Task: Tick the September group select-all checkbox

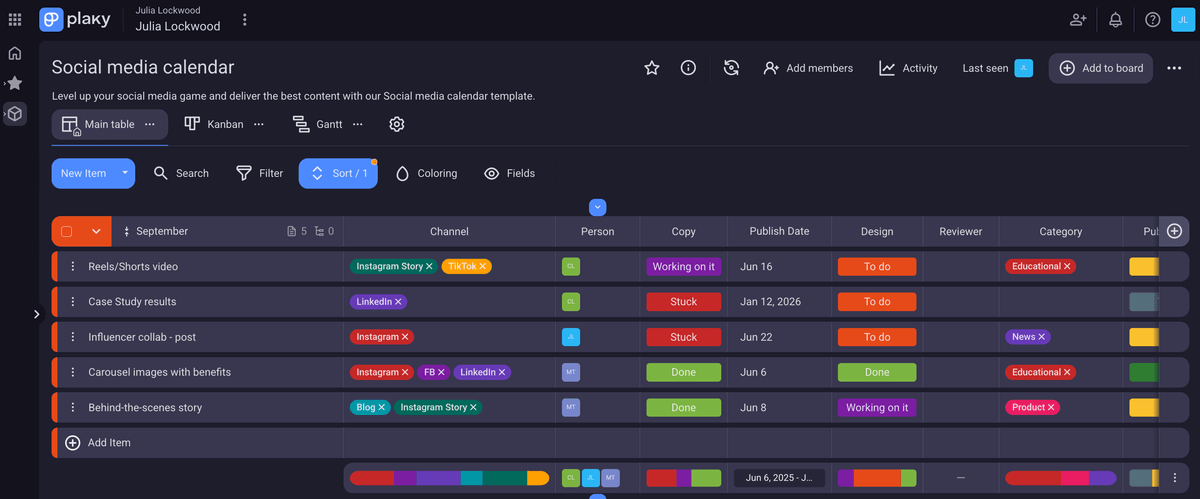Action: coord(67,231)
